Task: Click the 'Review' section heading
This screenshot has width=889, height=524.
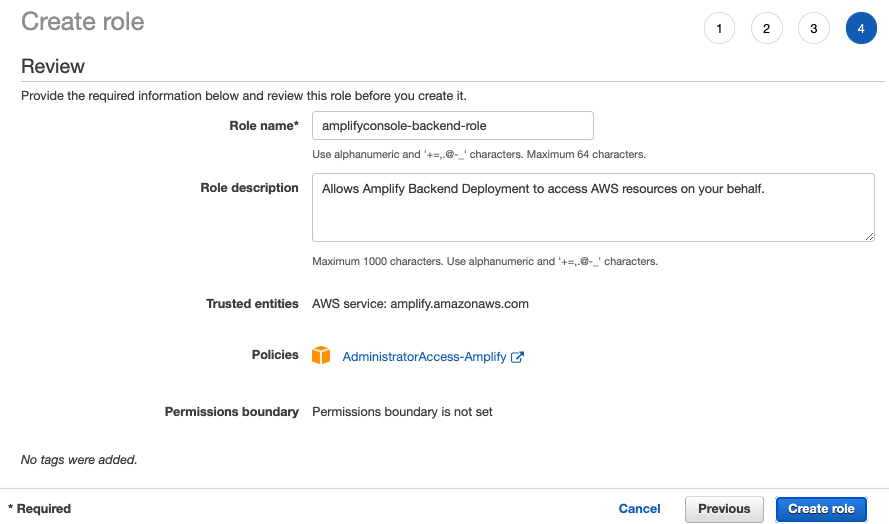Action: point(53,66)
